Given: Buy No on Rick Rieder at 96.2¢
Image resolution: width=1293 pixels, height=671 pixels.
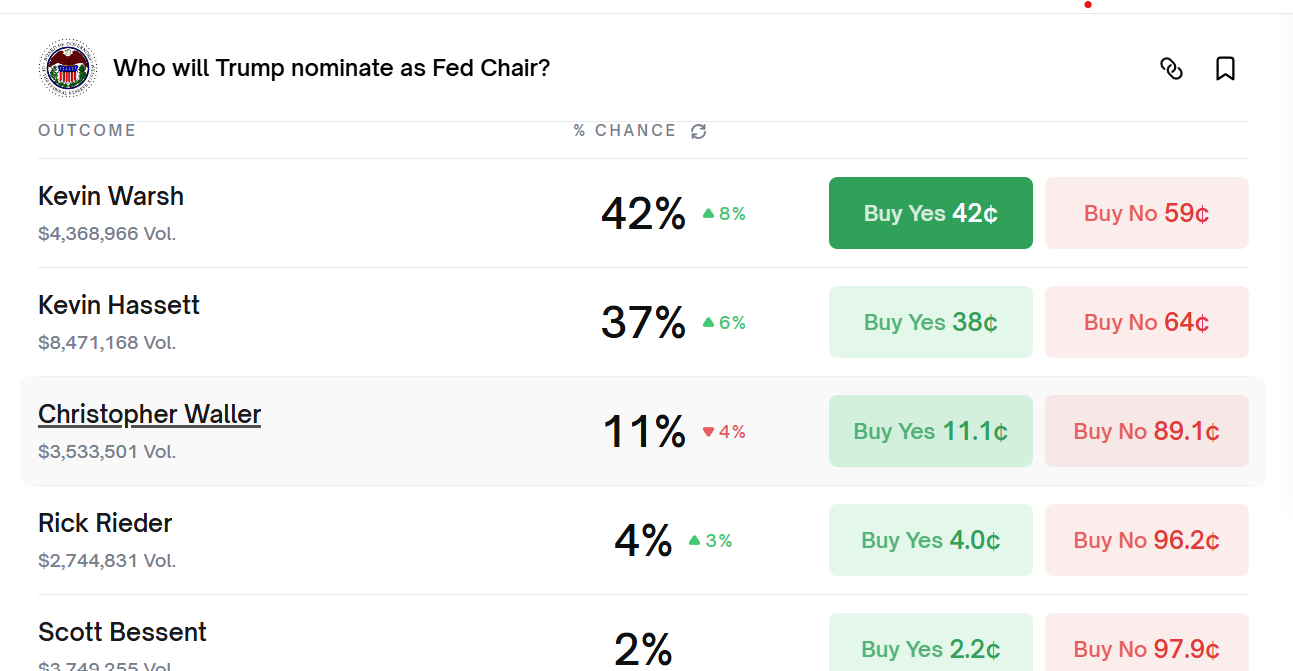Looking at the screenshot, I should click(x=1146, y=540).
